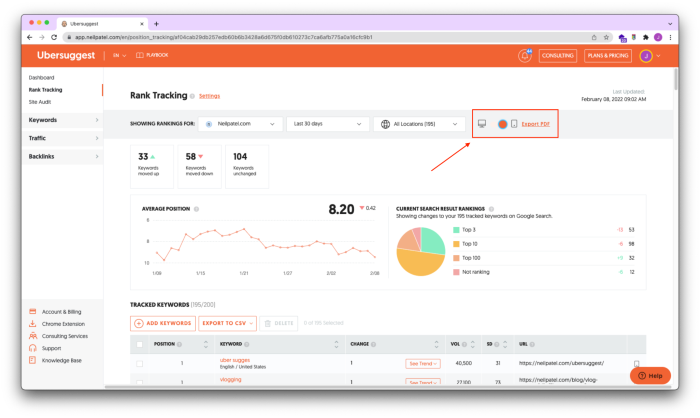Click the Export PDF link
700x418 pixels.
(535, 124)
